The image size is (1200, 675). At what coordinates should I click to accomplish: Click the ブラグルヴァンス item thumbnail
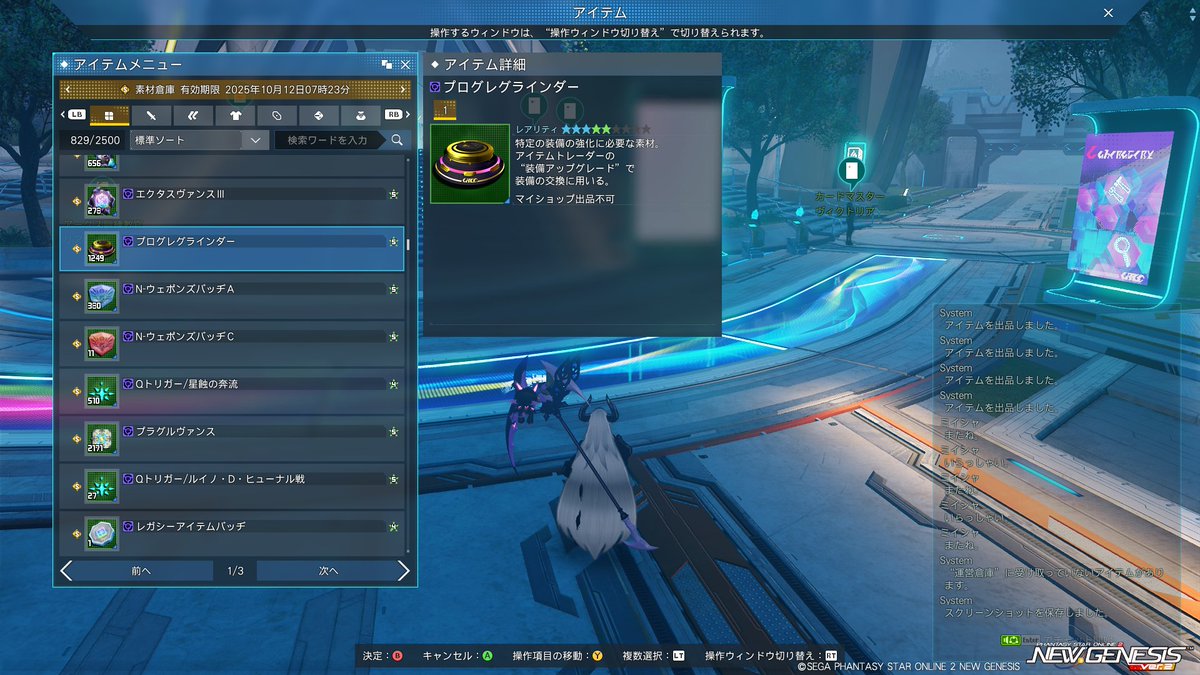102,438
